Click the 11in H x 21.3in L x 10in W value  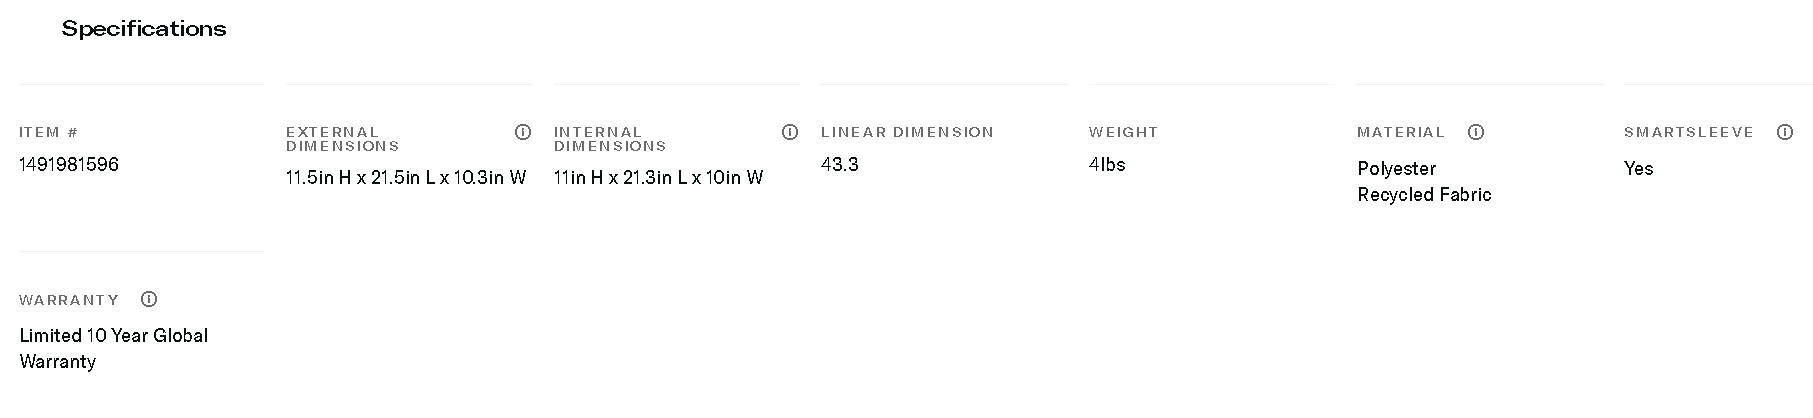(x=658, y=178)
